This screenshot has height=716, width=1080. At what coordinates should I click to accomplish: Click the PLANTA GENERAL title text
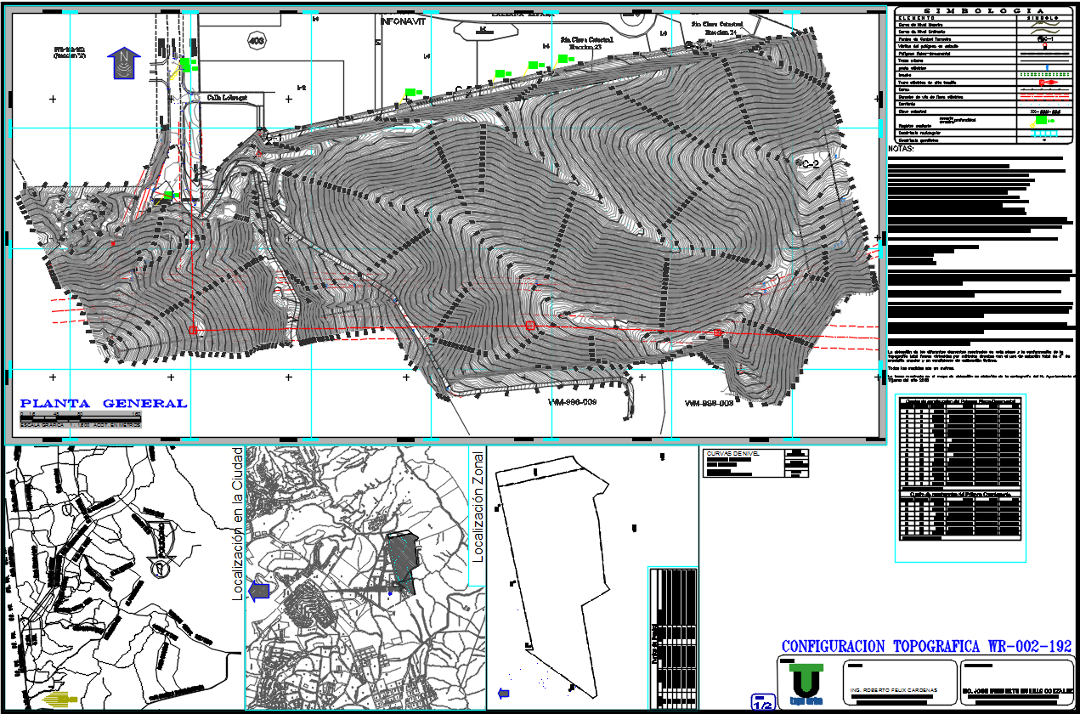(x=104, y=403)
